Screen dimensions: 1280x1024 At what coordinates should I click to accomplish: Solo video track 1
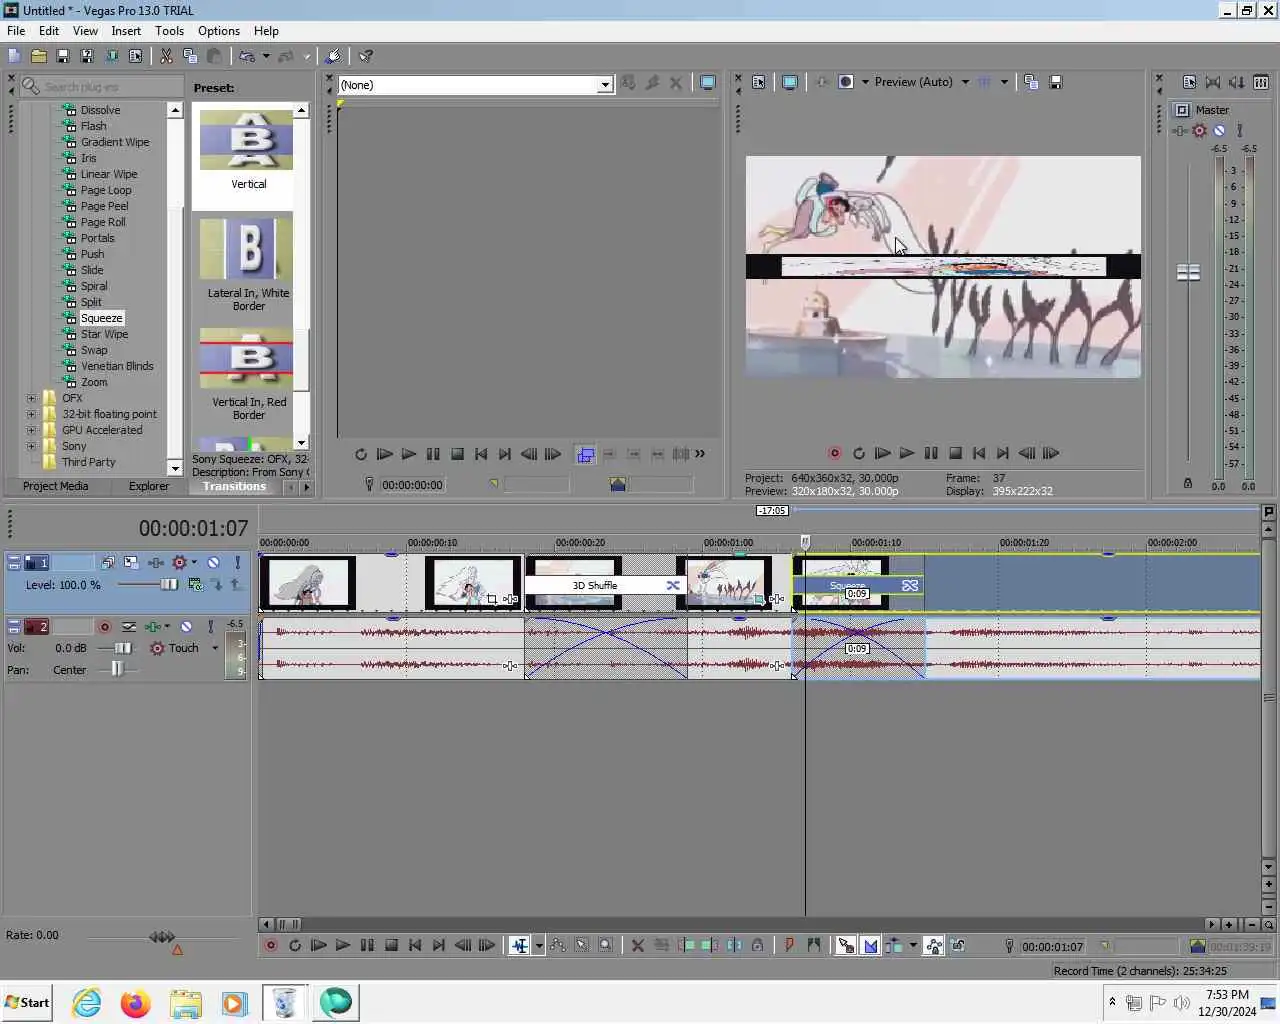tap(237, 563)
